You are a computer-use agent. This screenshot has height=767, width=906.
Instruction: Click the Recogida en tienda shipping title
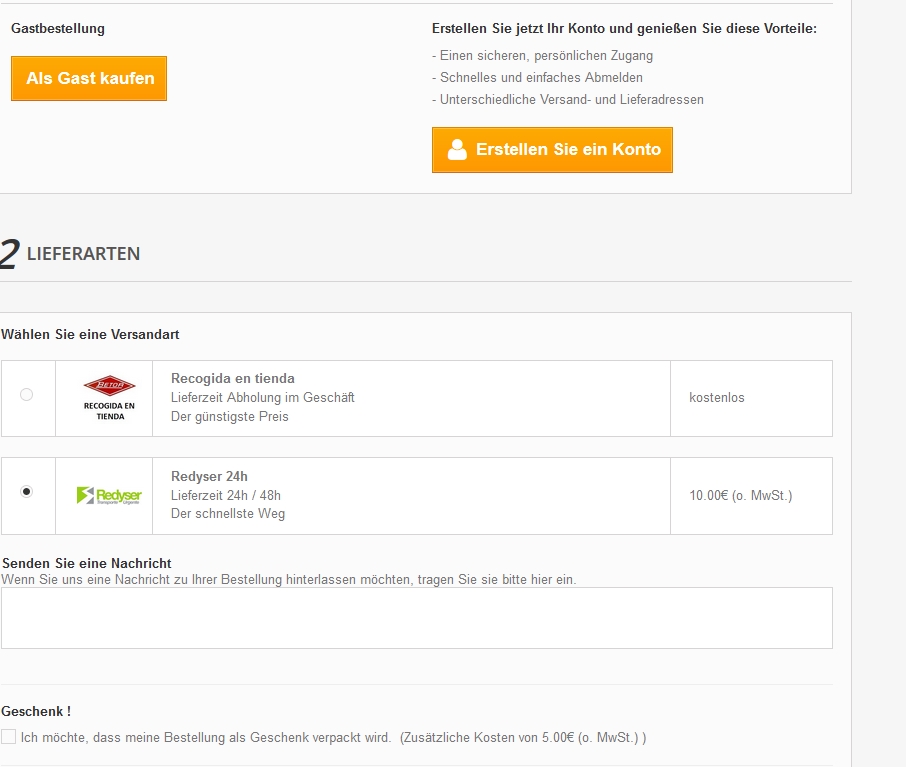coord(233,379)
